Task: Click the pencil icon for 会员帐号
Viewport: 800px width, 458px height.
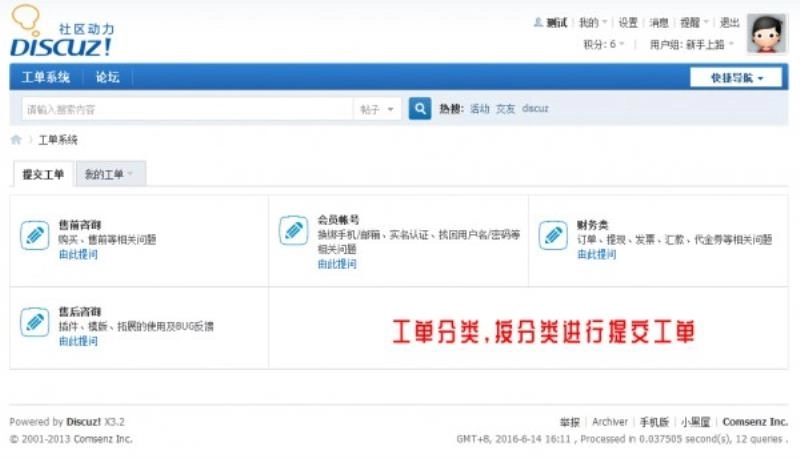Action: (x=294, y=230)
